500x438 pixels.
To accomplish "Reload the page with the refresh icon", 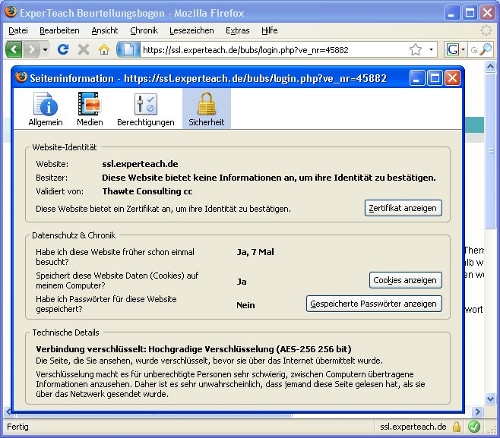I will [x=63, y=50].
